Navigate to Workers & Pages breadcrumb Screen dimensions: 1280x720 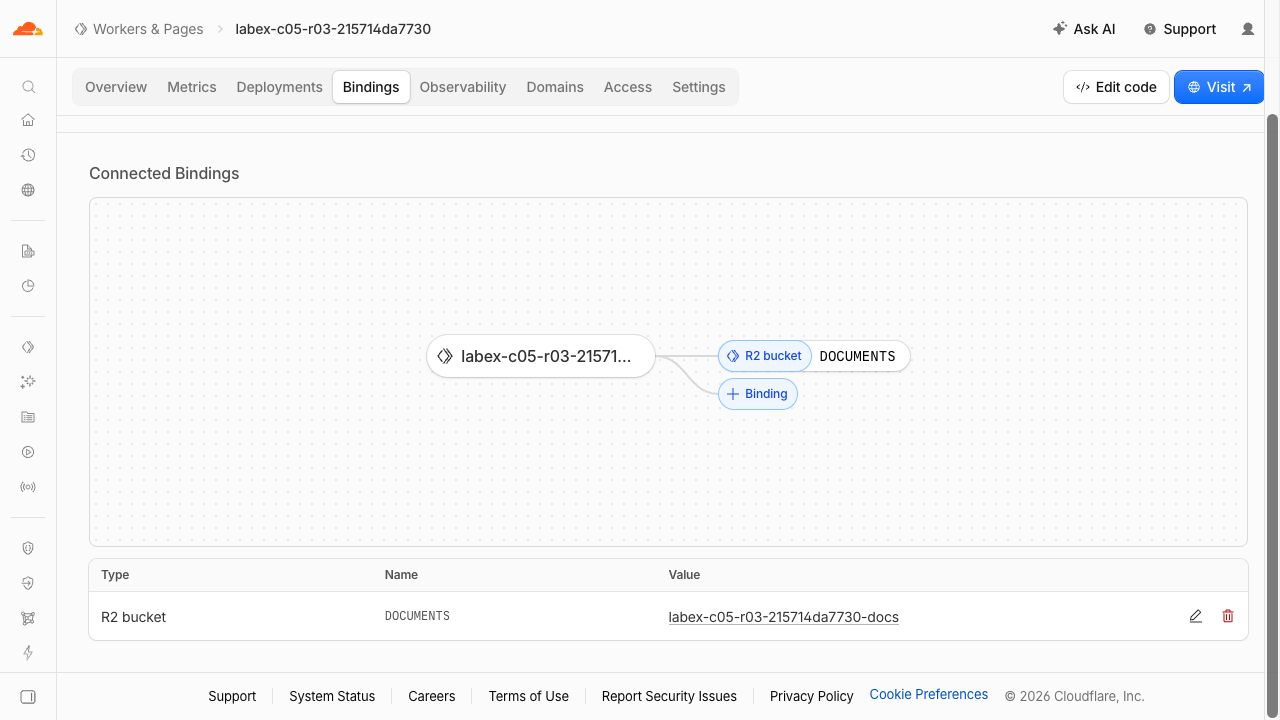[139, 29]
